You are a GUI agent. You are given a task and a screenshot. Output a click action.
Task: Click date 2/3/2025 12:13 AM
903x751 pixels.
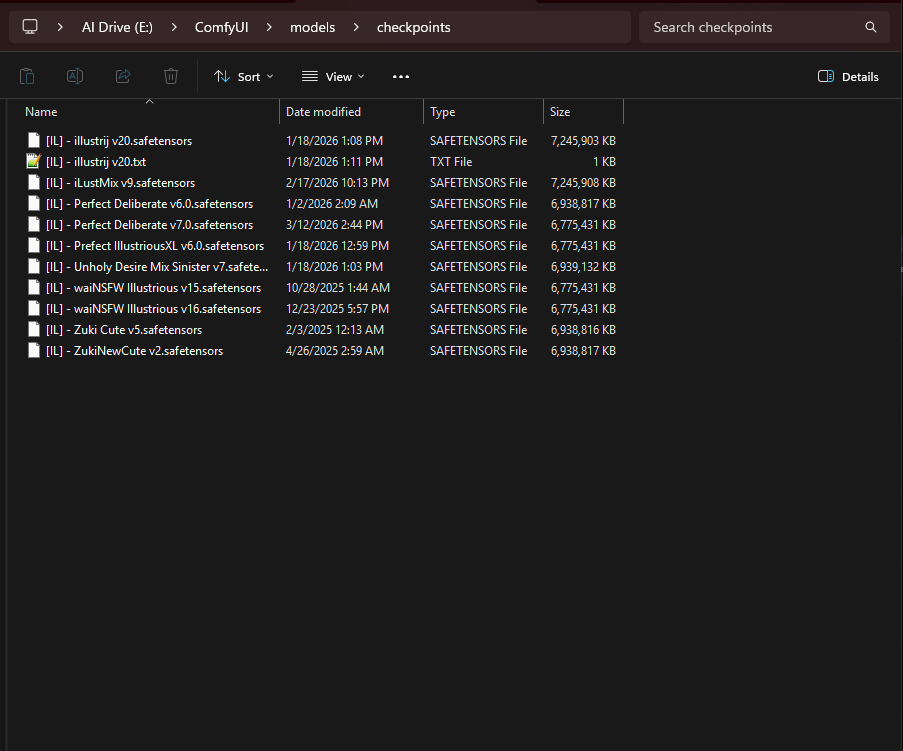click(335, 329)
